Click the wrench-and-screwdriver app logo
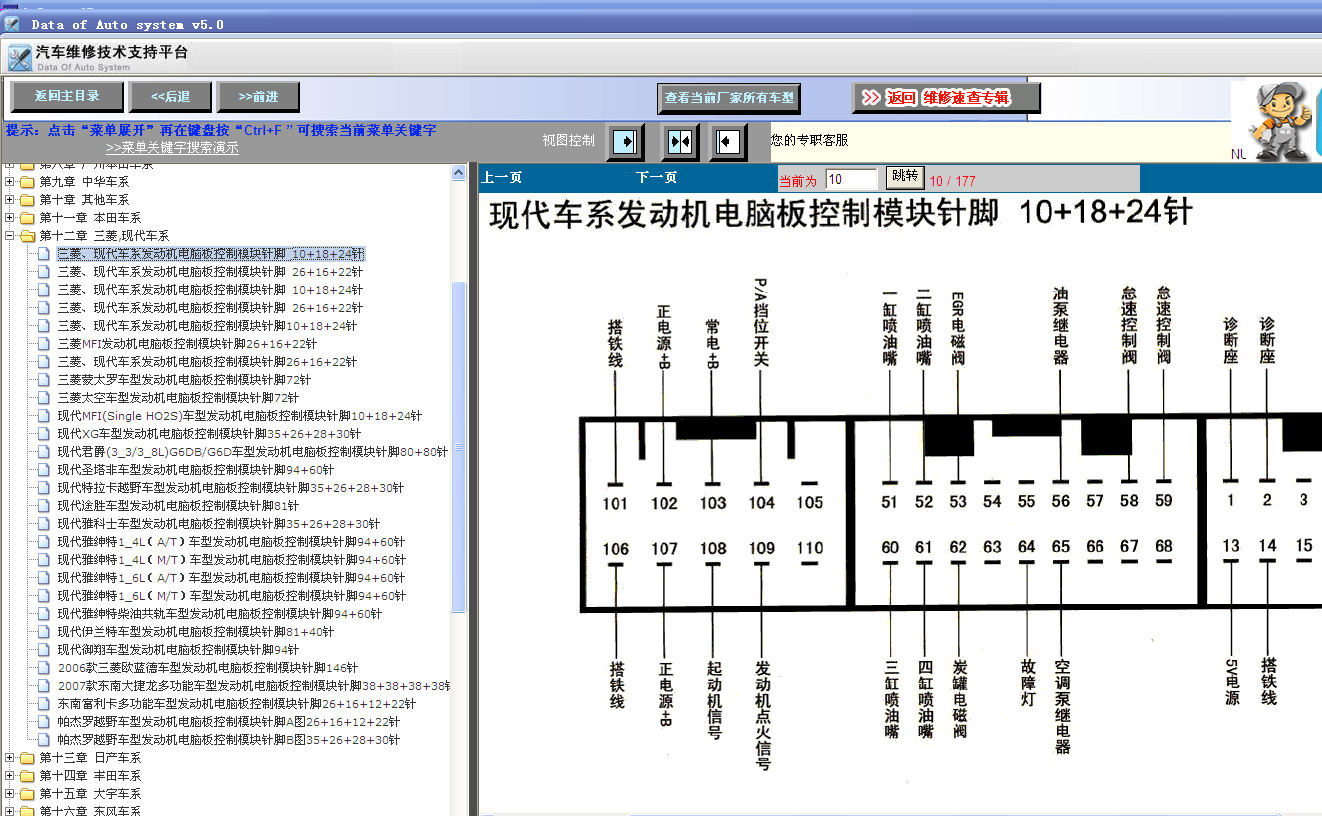 [x=19, y=58]
